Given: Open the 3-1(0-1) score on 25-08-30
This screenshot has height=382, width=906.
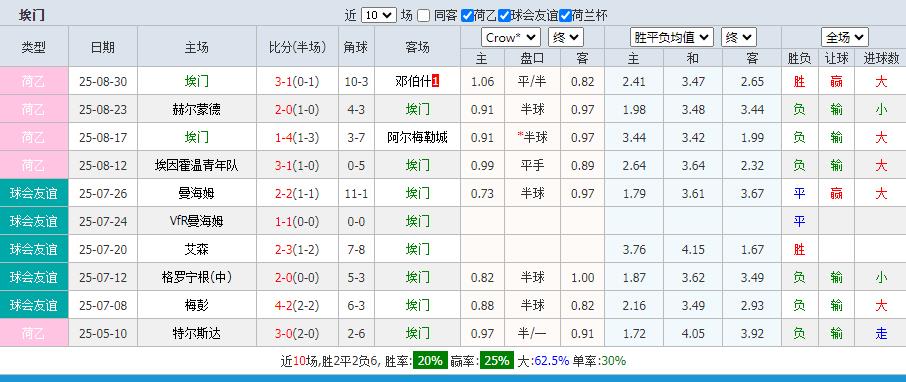Looking at the screenshot, I should click(297, 81).
